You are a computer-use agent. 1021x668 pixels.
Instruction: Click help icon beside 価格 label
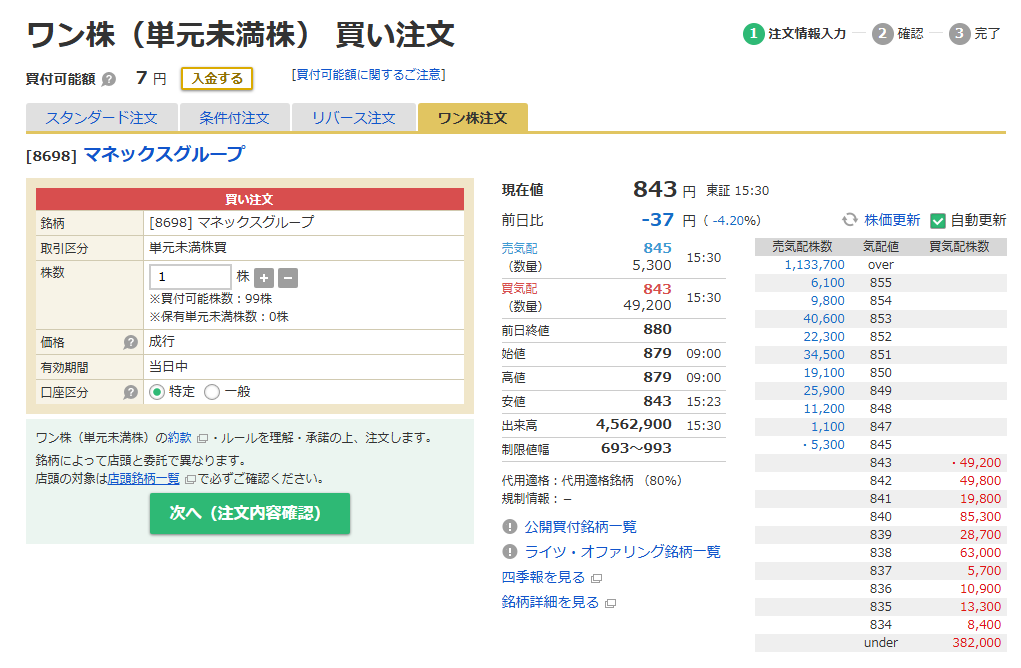tap(130, 342)
